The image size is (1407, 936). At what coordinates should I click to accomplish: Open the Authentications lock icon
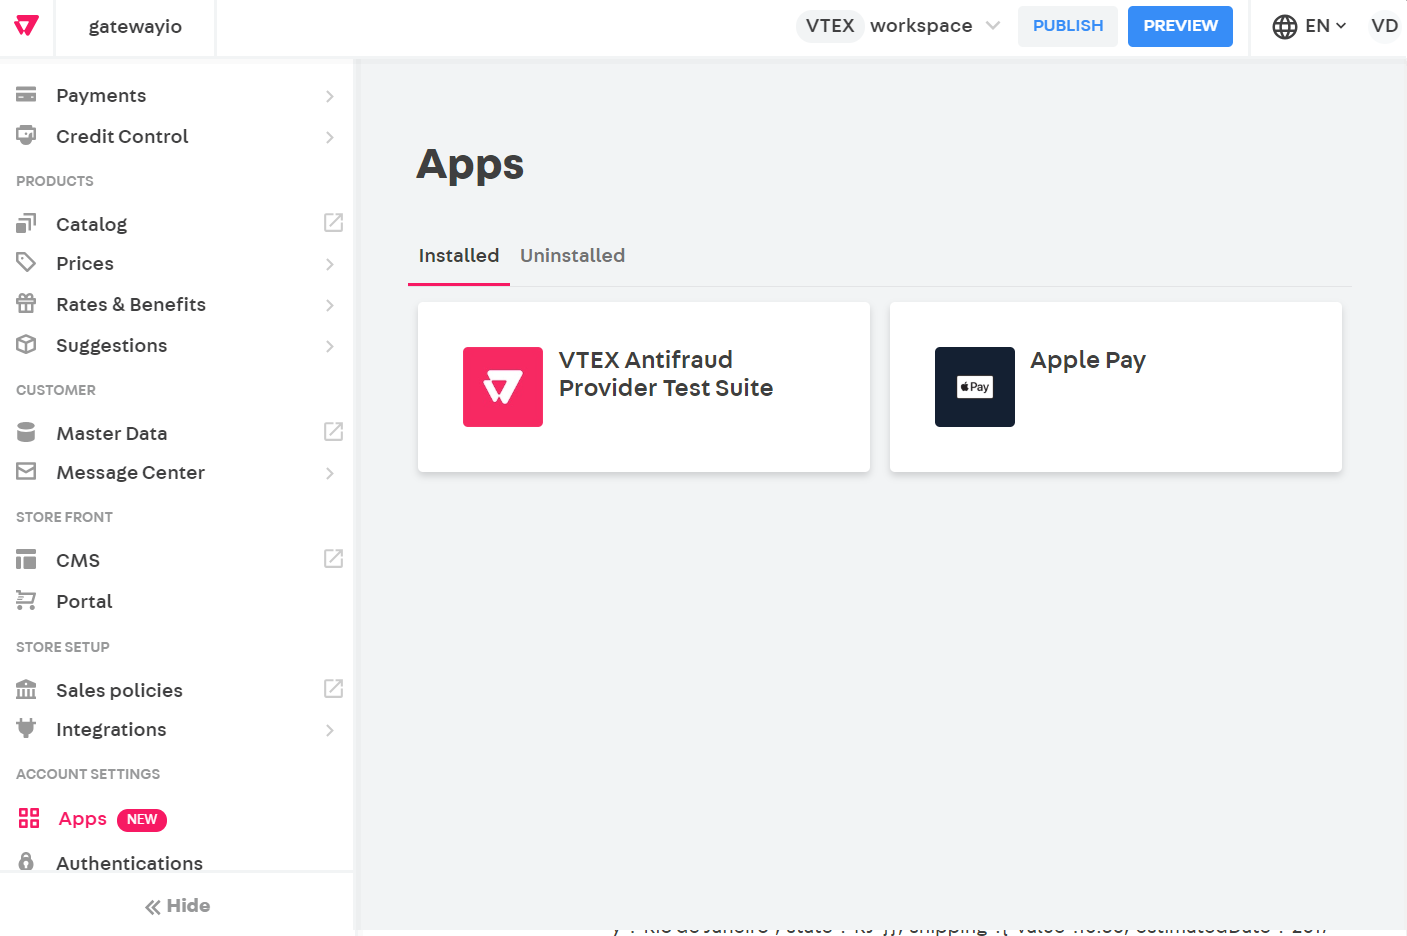[27, 862]
